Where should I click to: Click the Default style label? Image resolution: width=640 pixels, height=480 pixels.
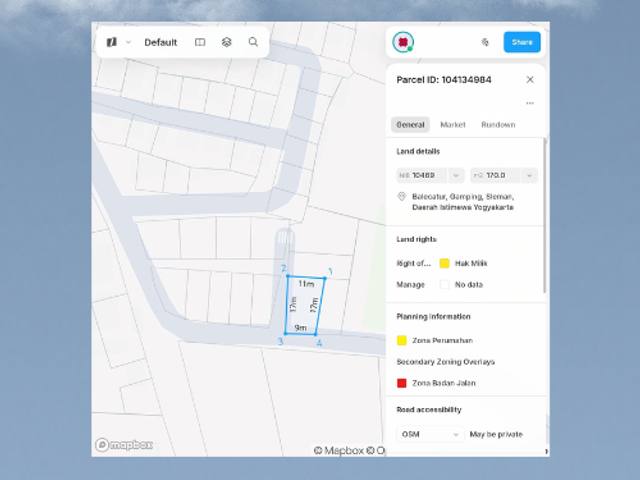(161, 42)
